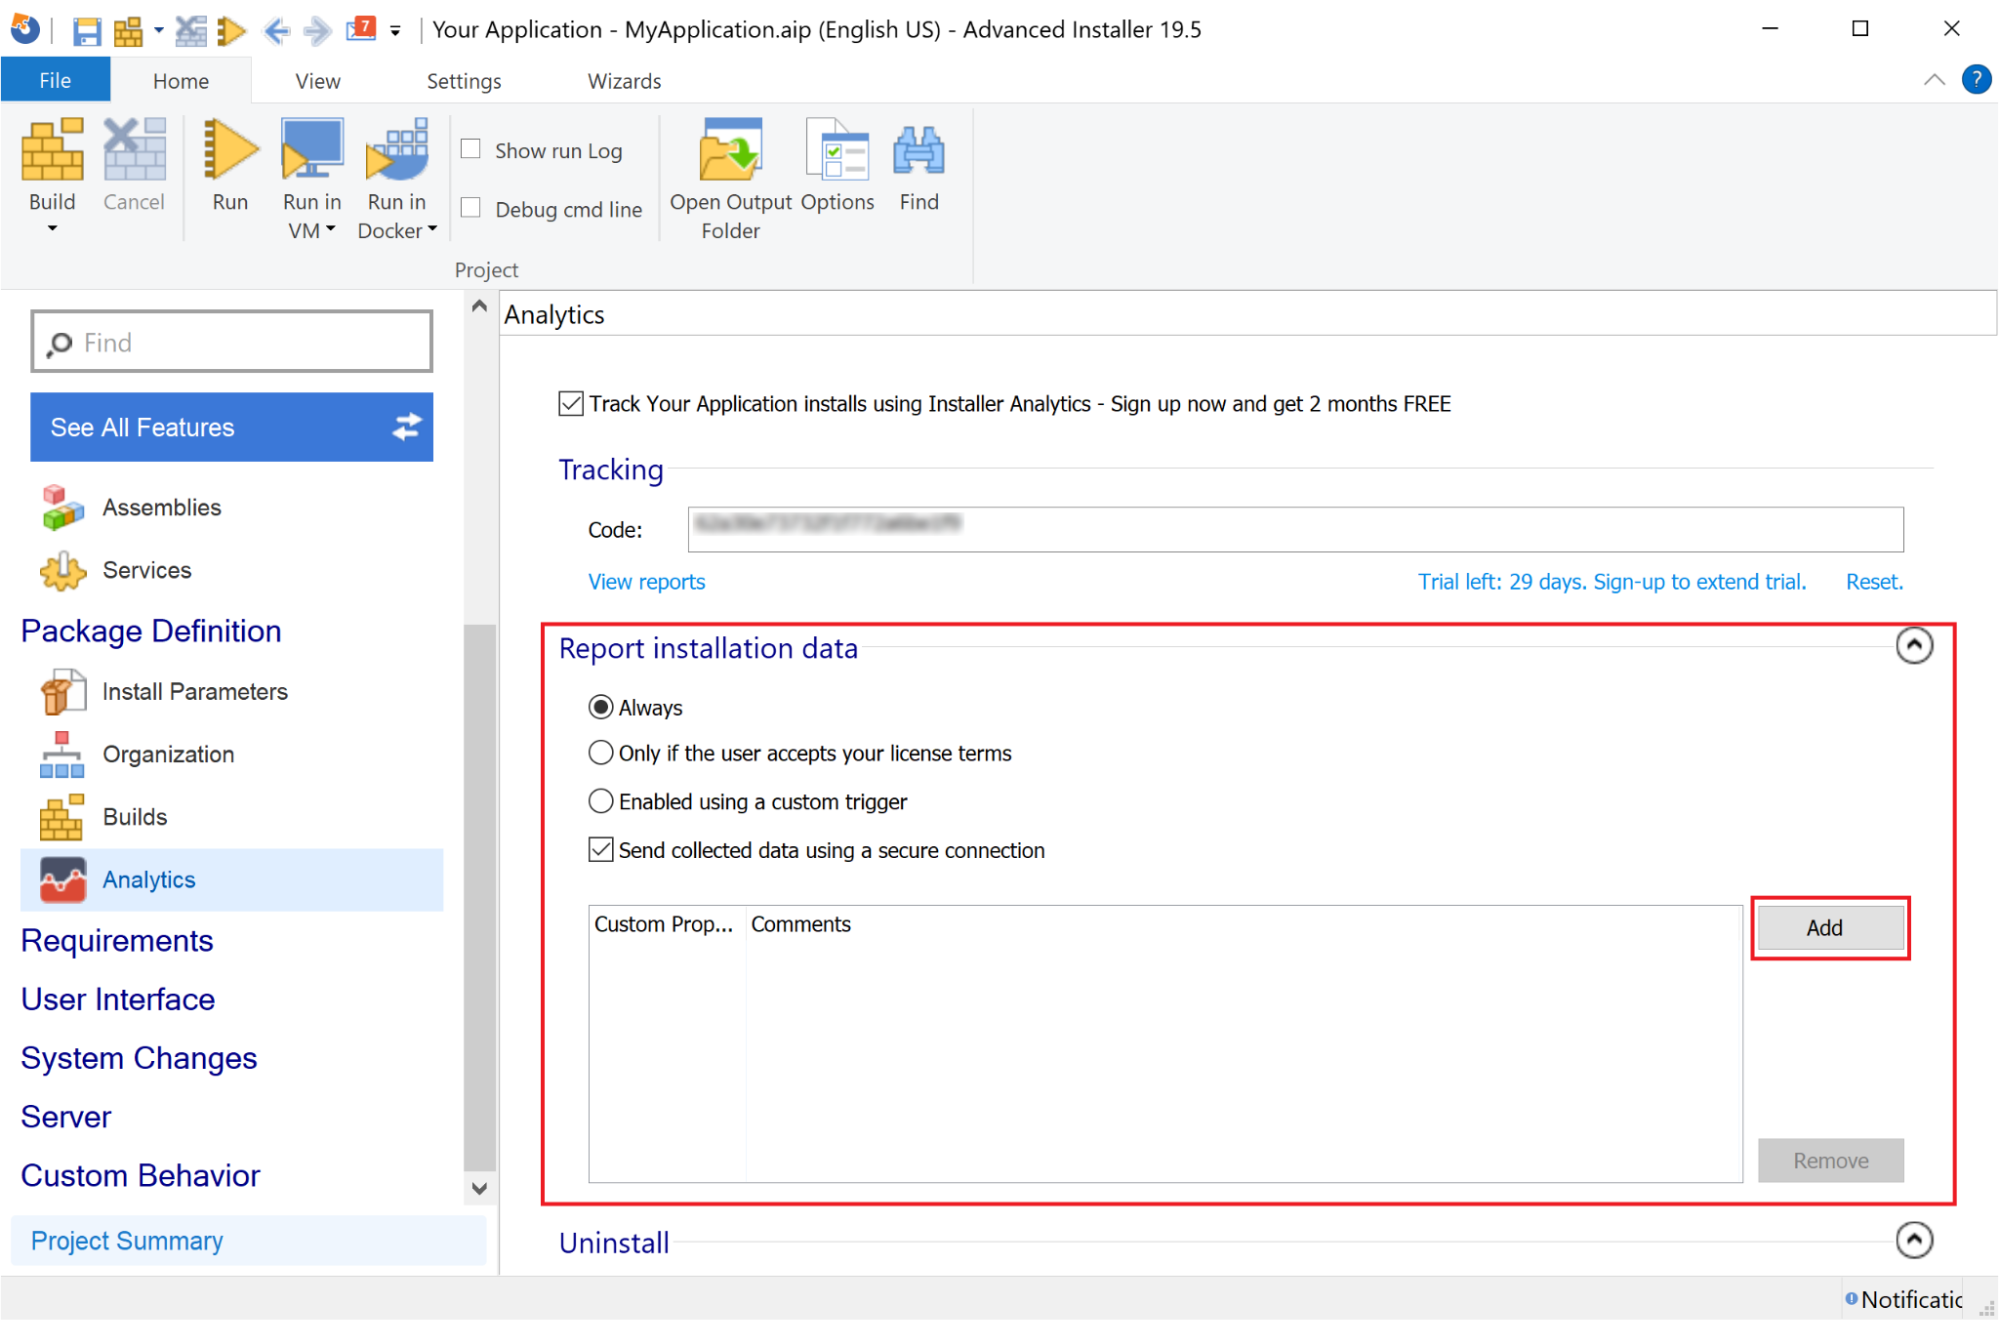Viewport: 1999px width, 1321px height.
Task: Expand the Run in Docker dropdown arrow
Action: [x=432, y=230]
